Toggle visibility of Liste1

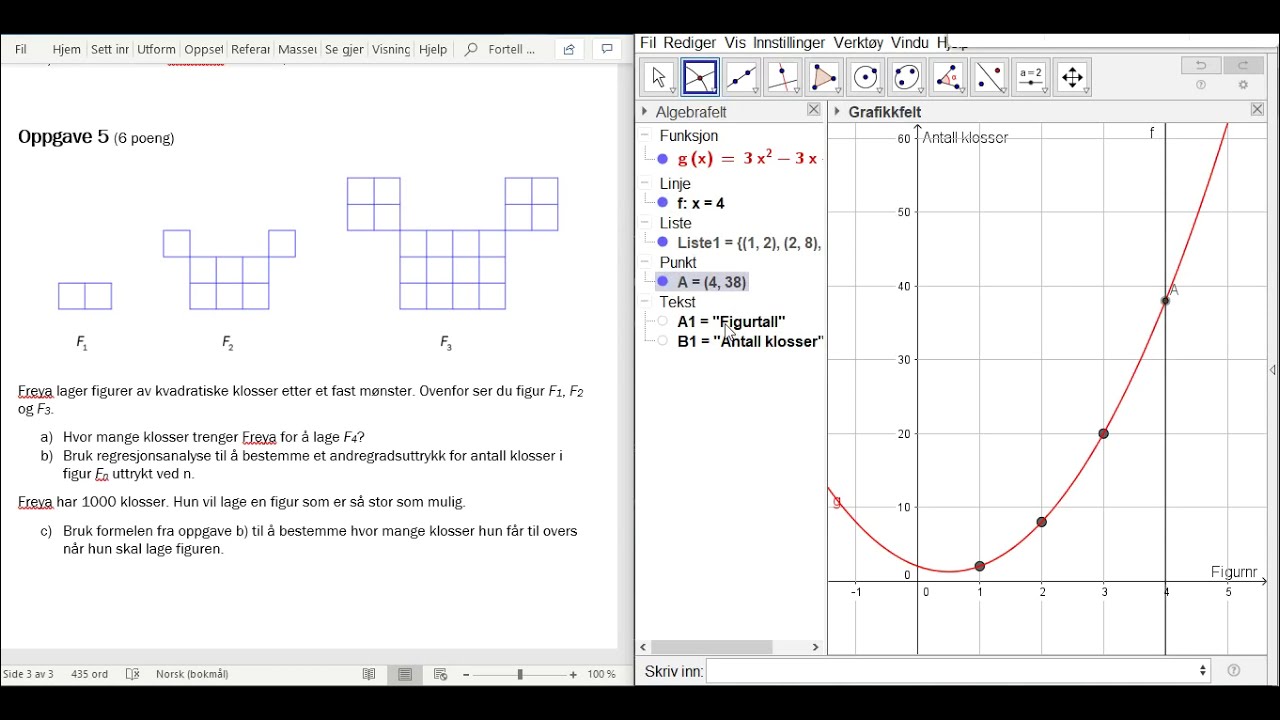[663, 242]
